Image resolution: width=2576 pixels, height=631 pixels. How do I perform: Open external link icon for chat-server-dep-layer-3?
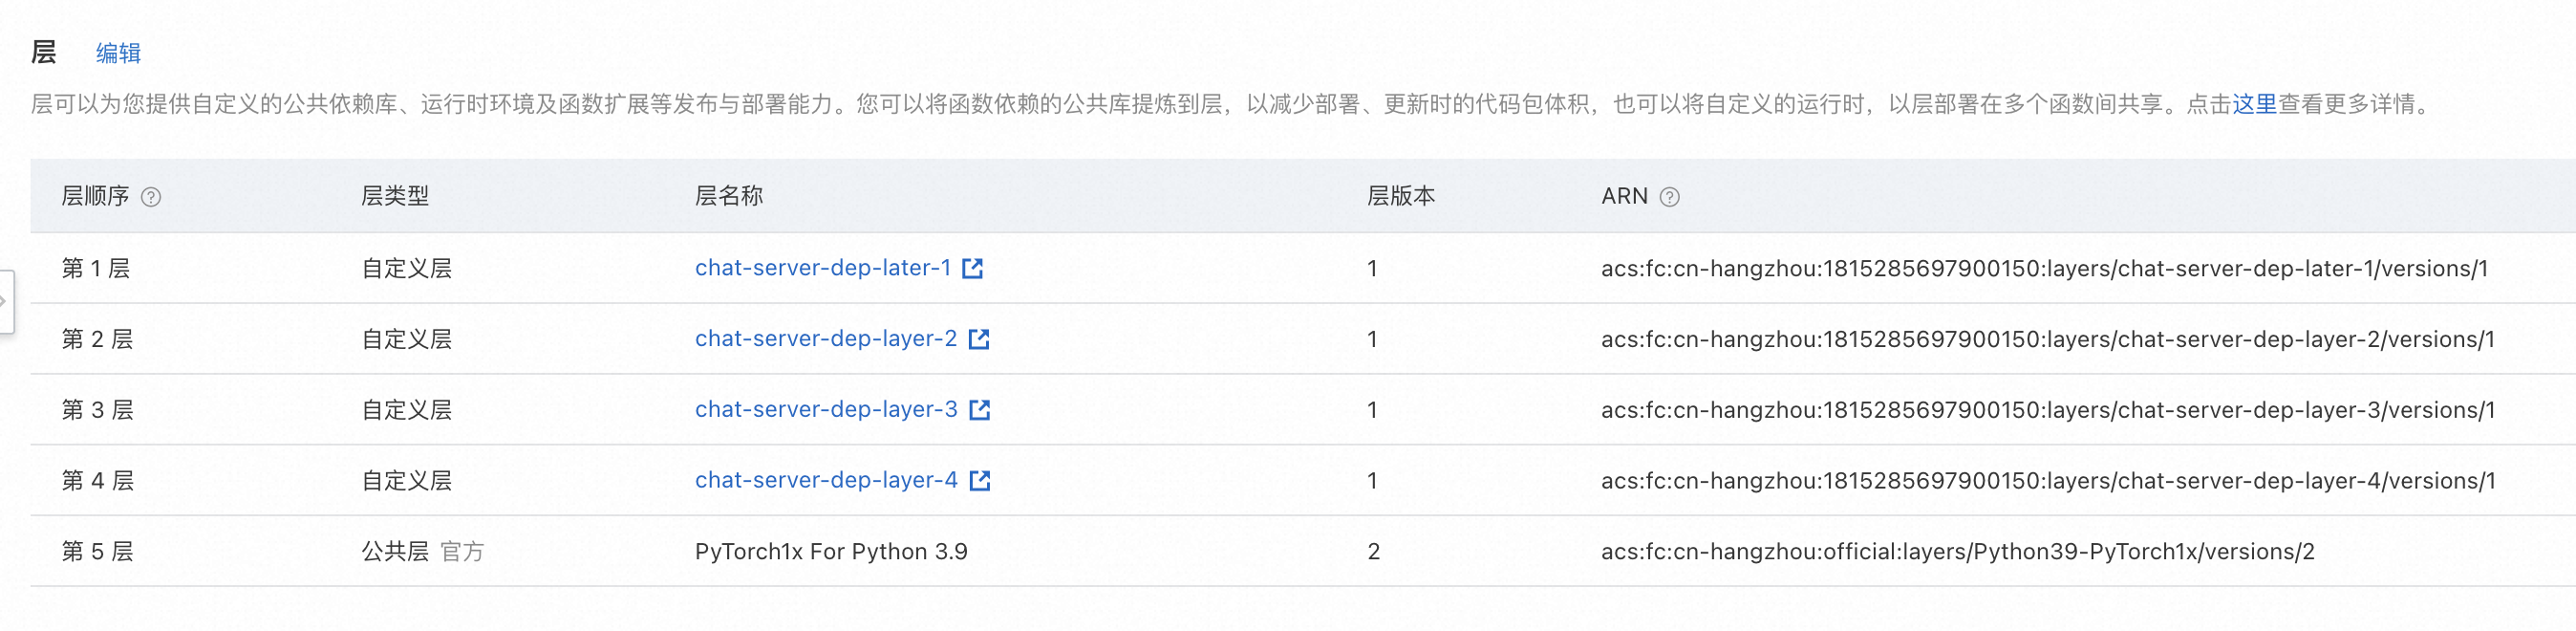[x=980, y=410]
